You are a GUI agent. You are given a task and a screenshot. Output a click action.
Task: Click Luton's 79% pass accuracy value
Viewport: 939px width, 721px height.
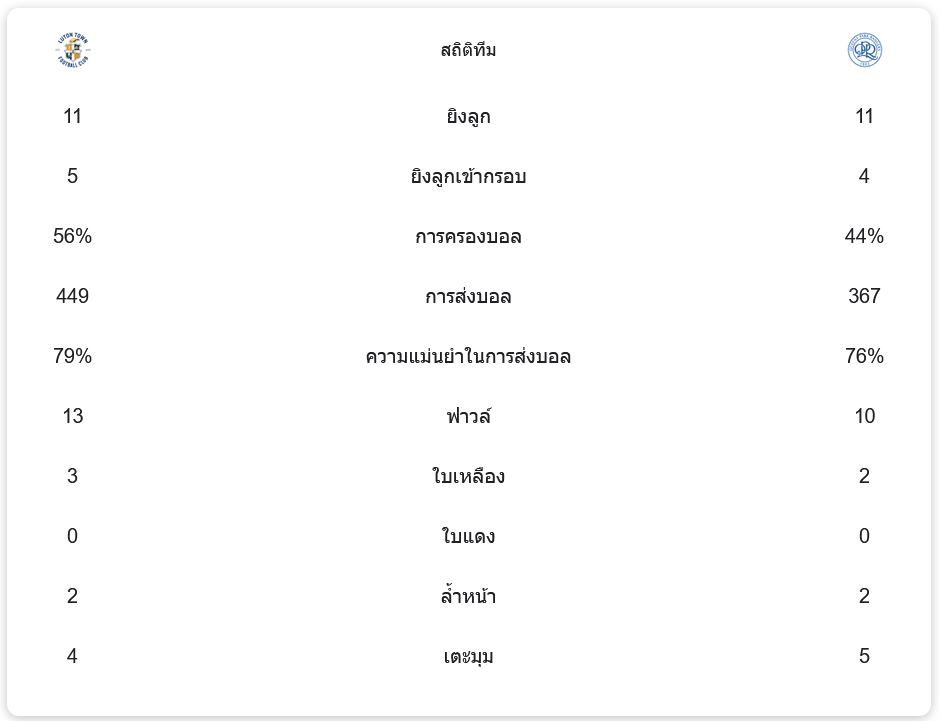[73, 357]
